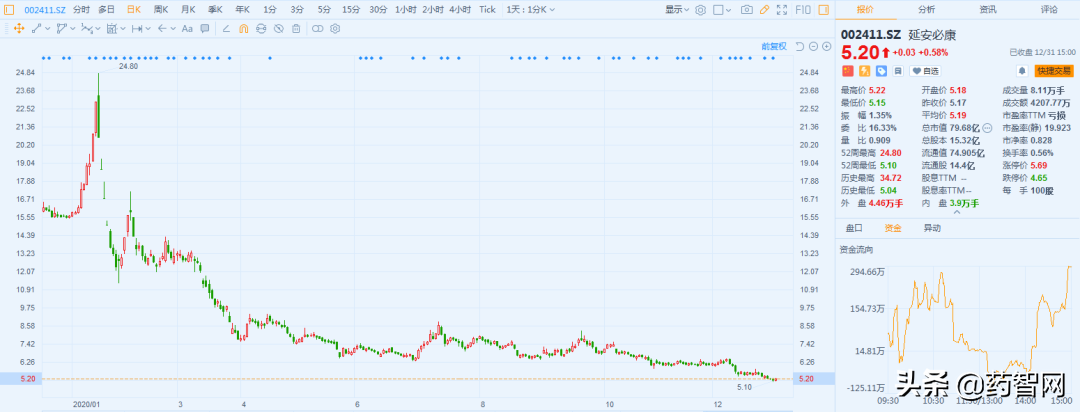Undo the chart zoom with the reset arrow
1080x412 pixels.
point(800,46)
